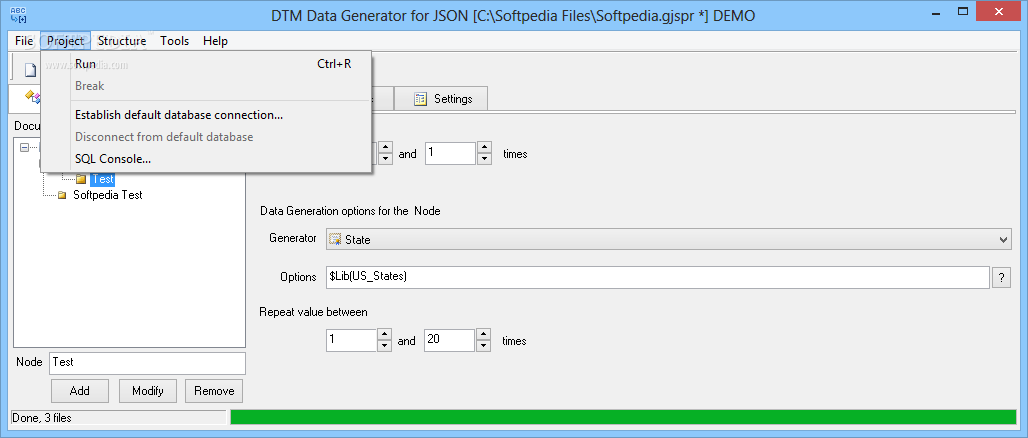Increase the lower repeat-value spinner showing 1
Image resolution: width=1028 pixels, height=438 pixels.
[385, 335]
